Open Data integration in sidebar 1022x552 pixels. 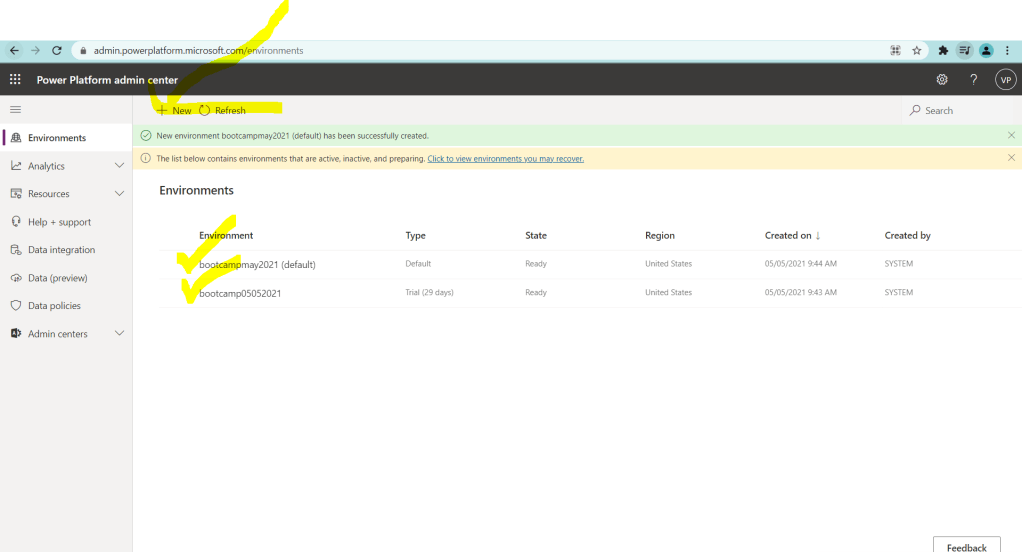click(x=66, y=250)
